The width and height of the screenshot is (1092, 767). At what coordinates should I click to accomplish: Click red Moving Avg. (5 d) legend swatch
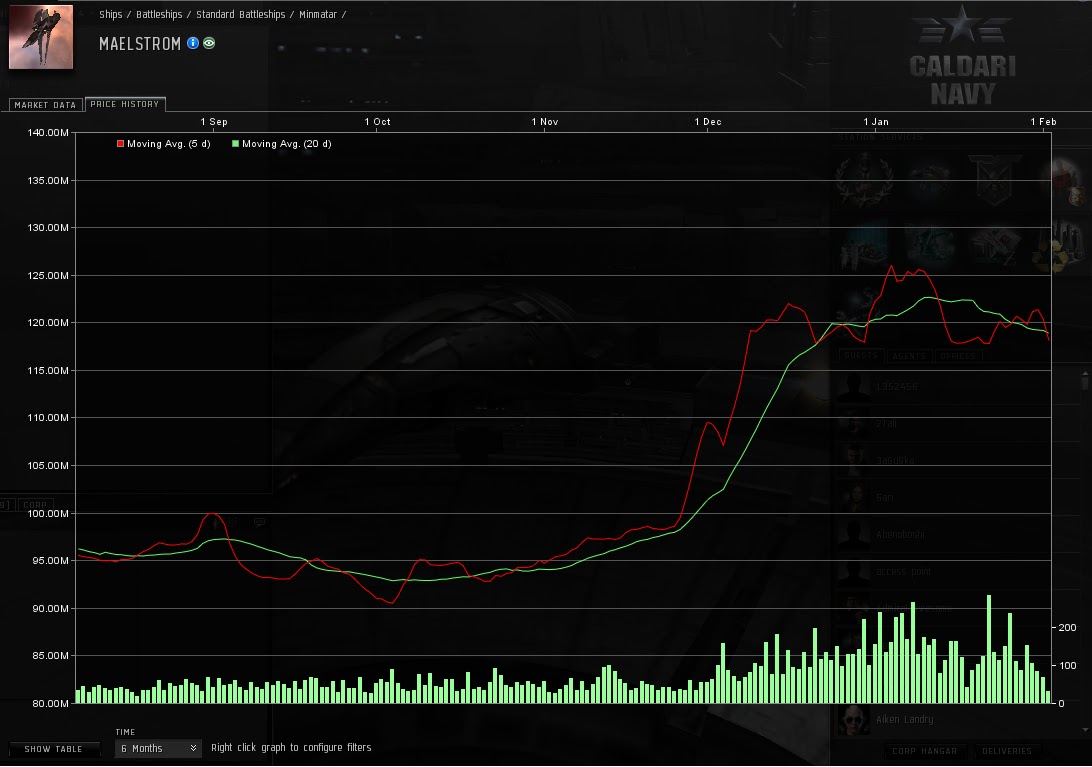tap(120, 144)
